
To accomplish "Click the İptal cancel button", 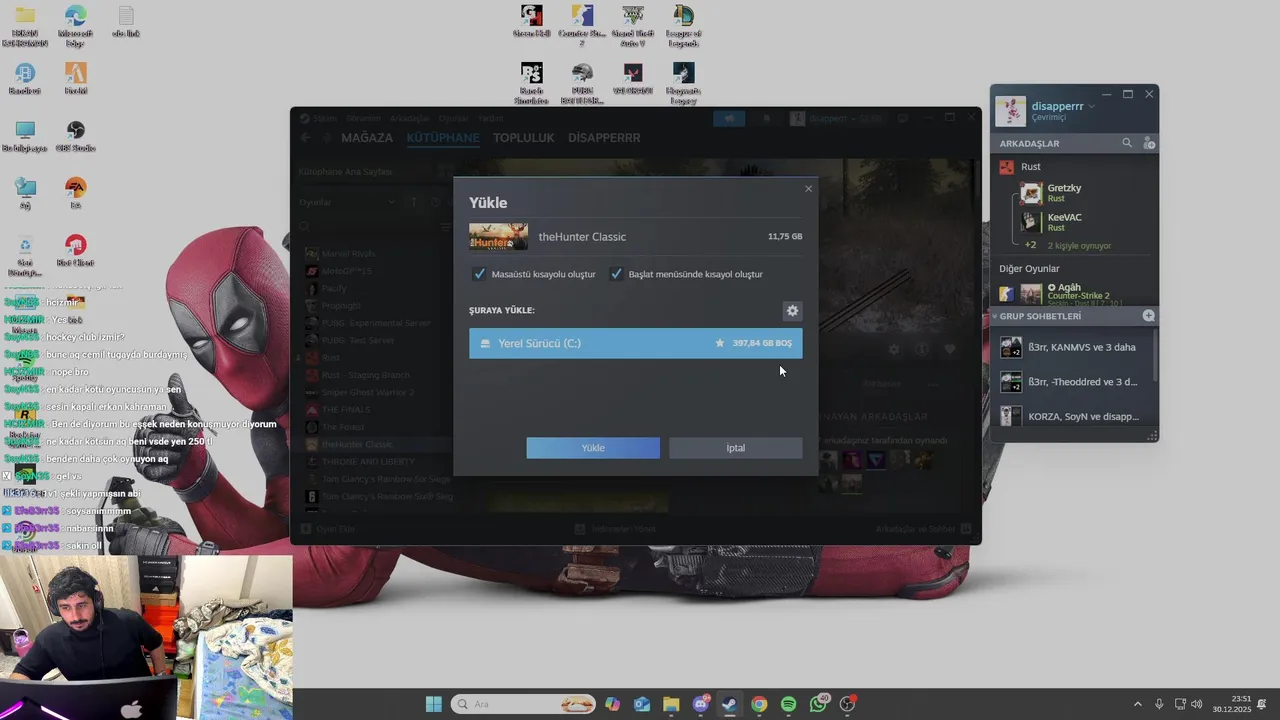I will 735,448.
